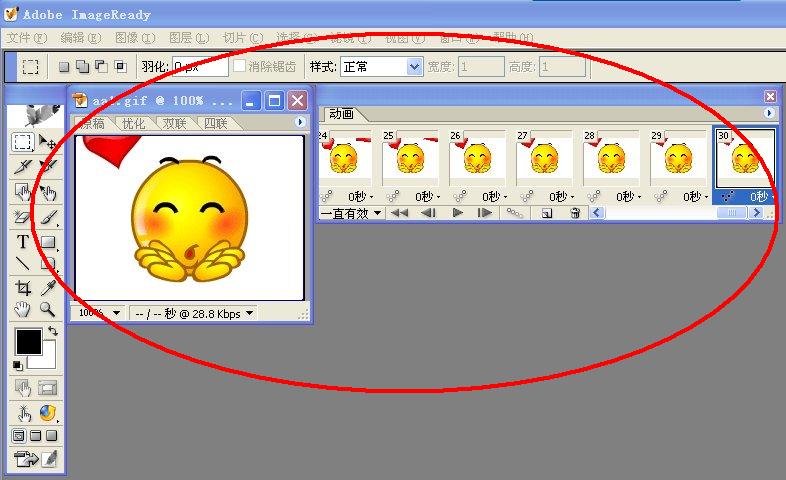This screenshot has height=480, width=786.
Task: Choose Subtract from Selection mode
Action: coord(101,67)
